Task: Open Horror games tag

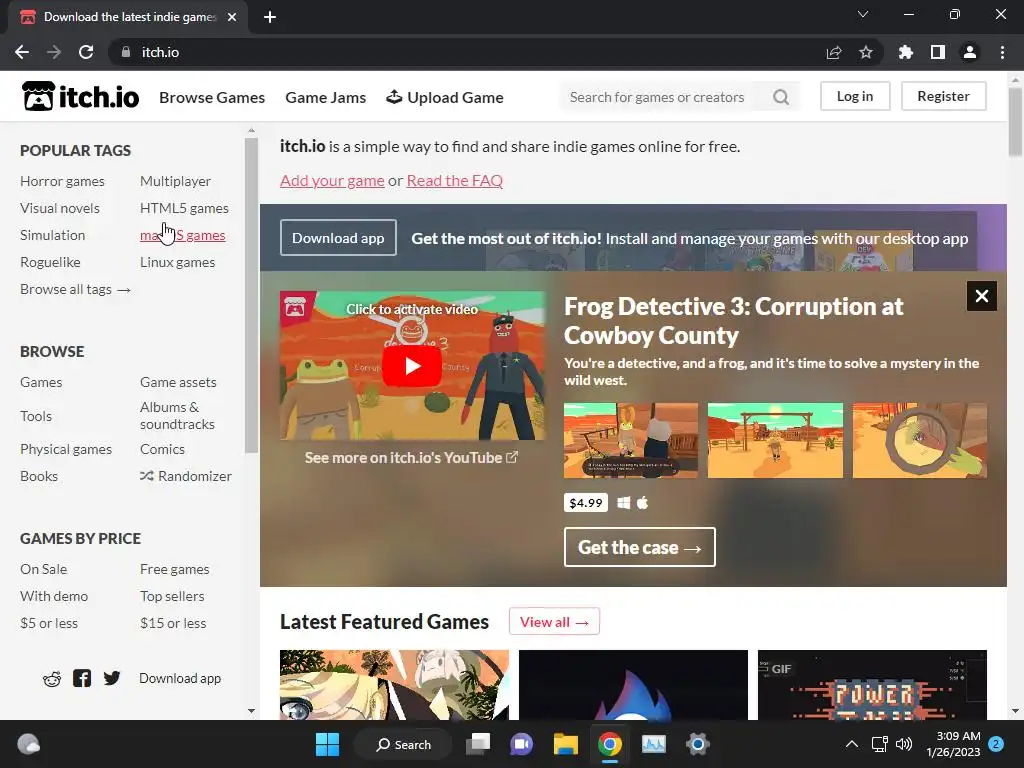Action: (62, 181)
